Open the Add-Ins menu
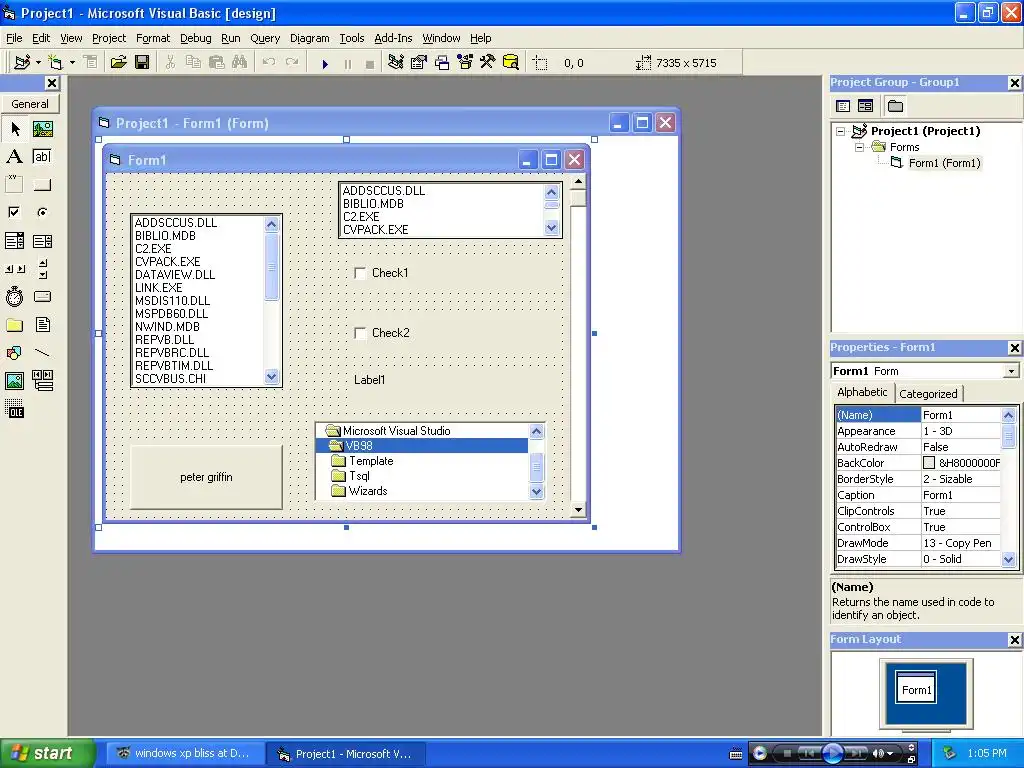1024x768 pixels. point(393,38)
